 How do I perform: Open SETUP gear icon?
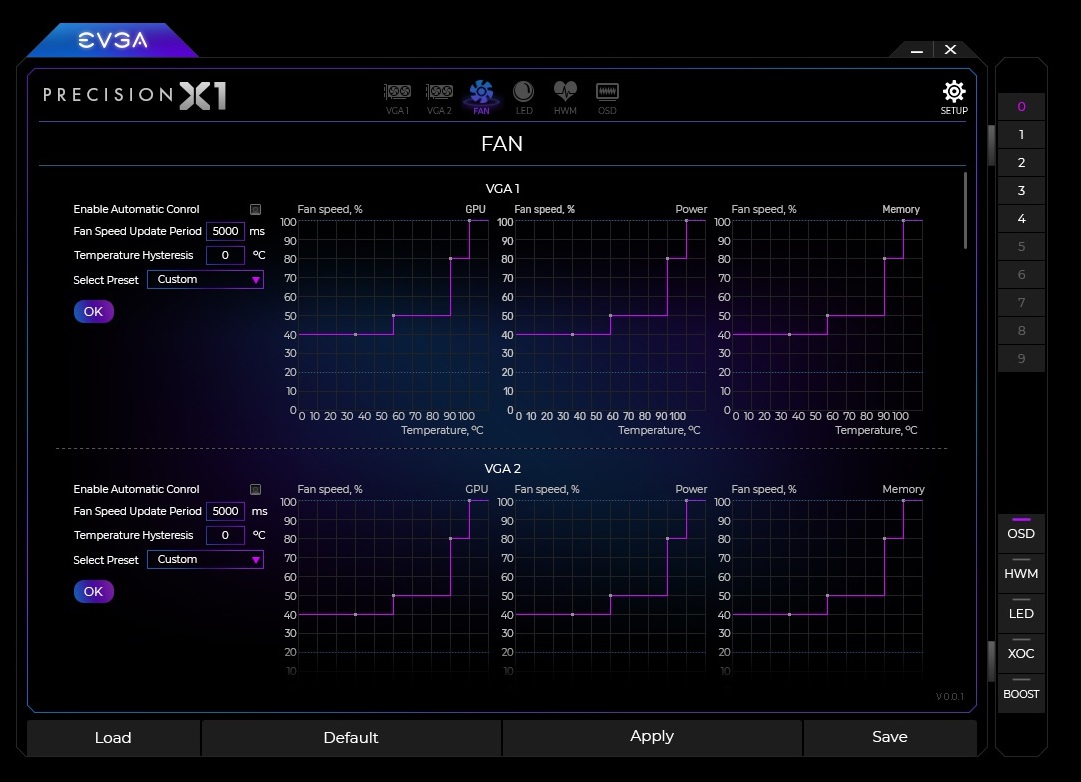click(954, 97)
